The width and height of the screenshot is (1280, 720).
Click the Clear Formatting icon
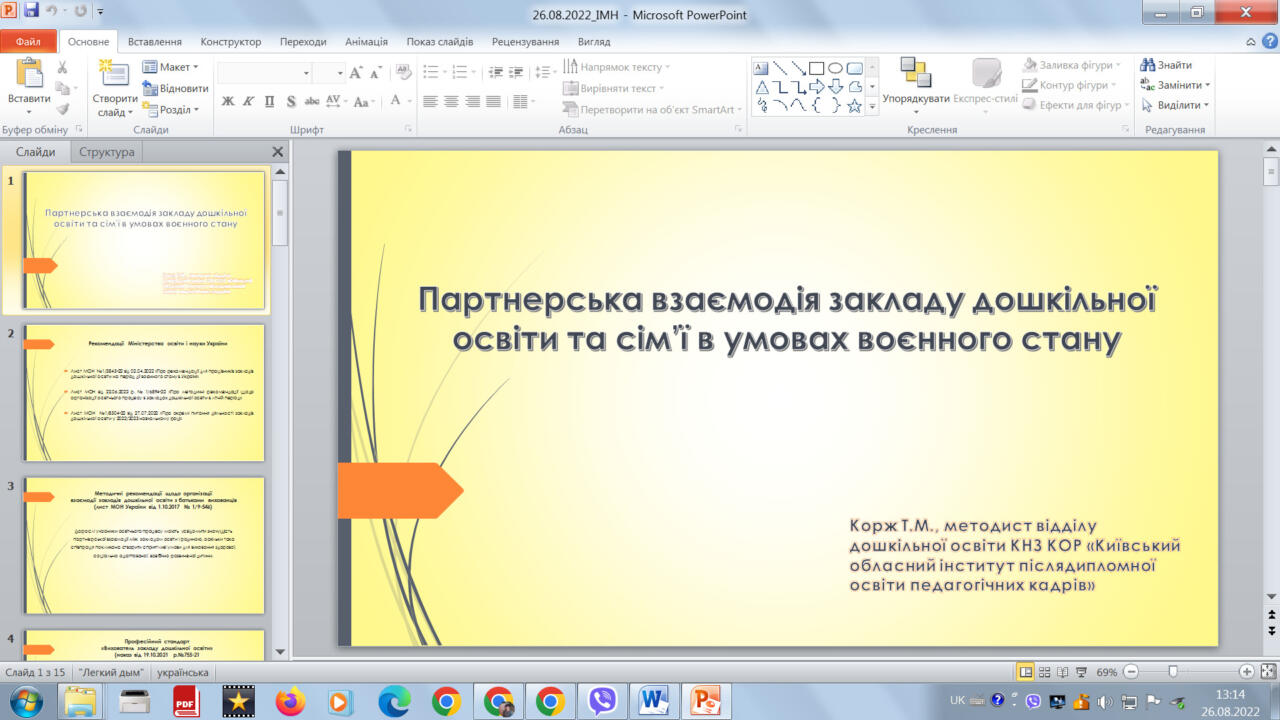tap(403, 72)
